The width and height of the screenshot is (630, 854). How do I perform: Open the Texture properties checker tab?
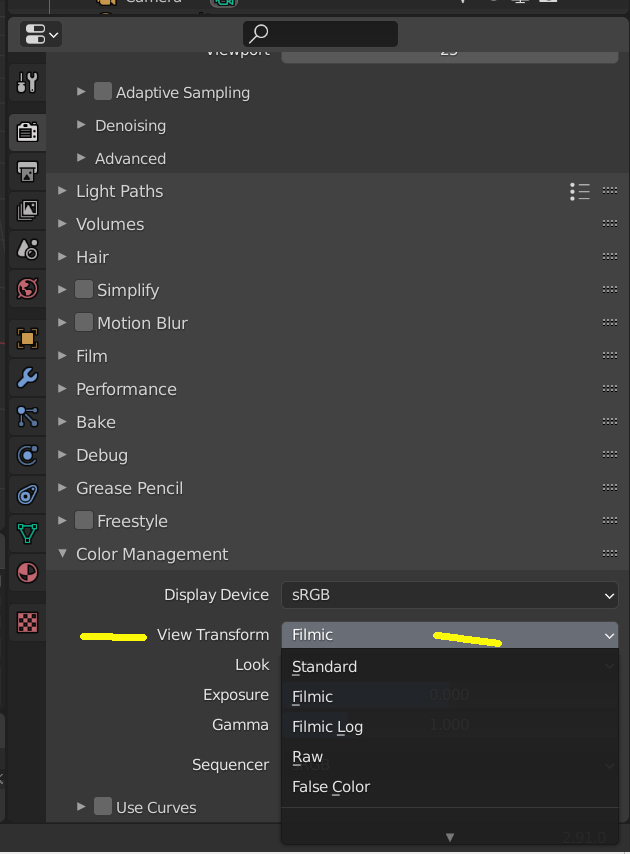pos(27,622)
